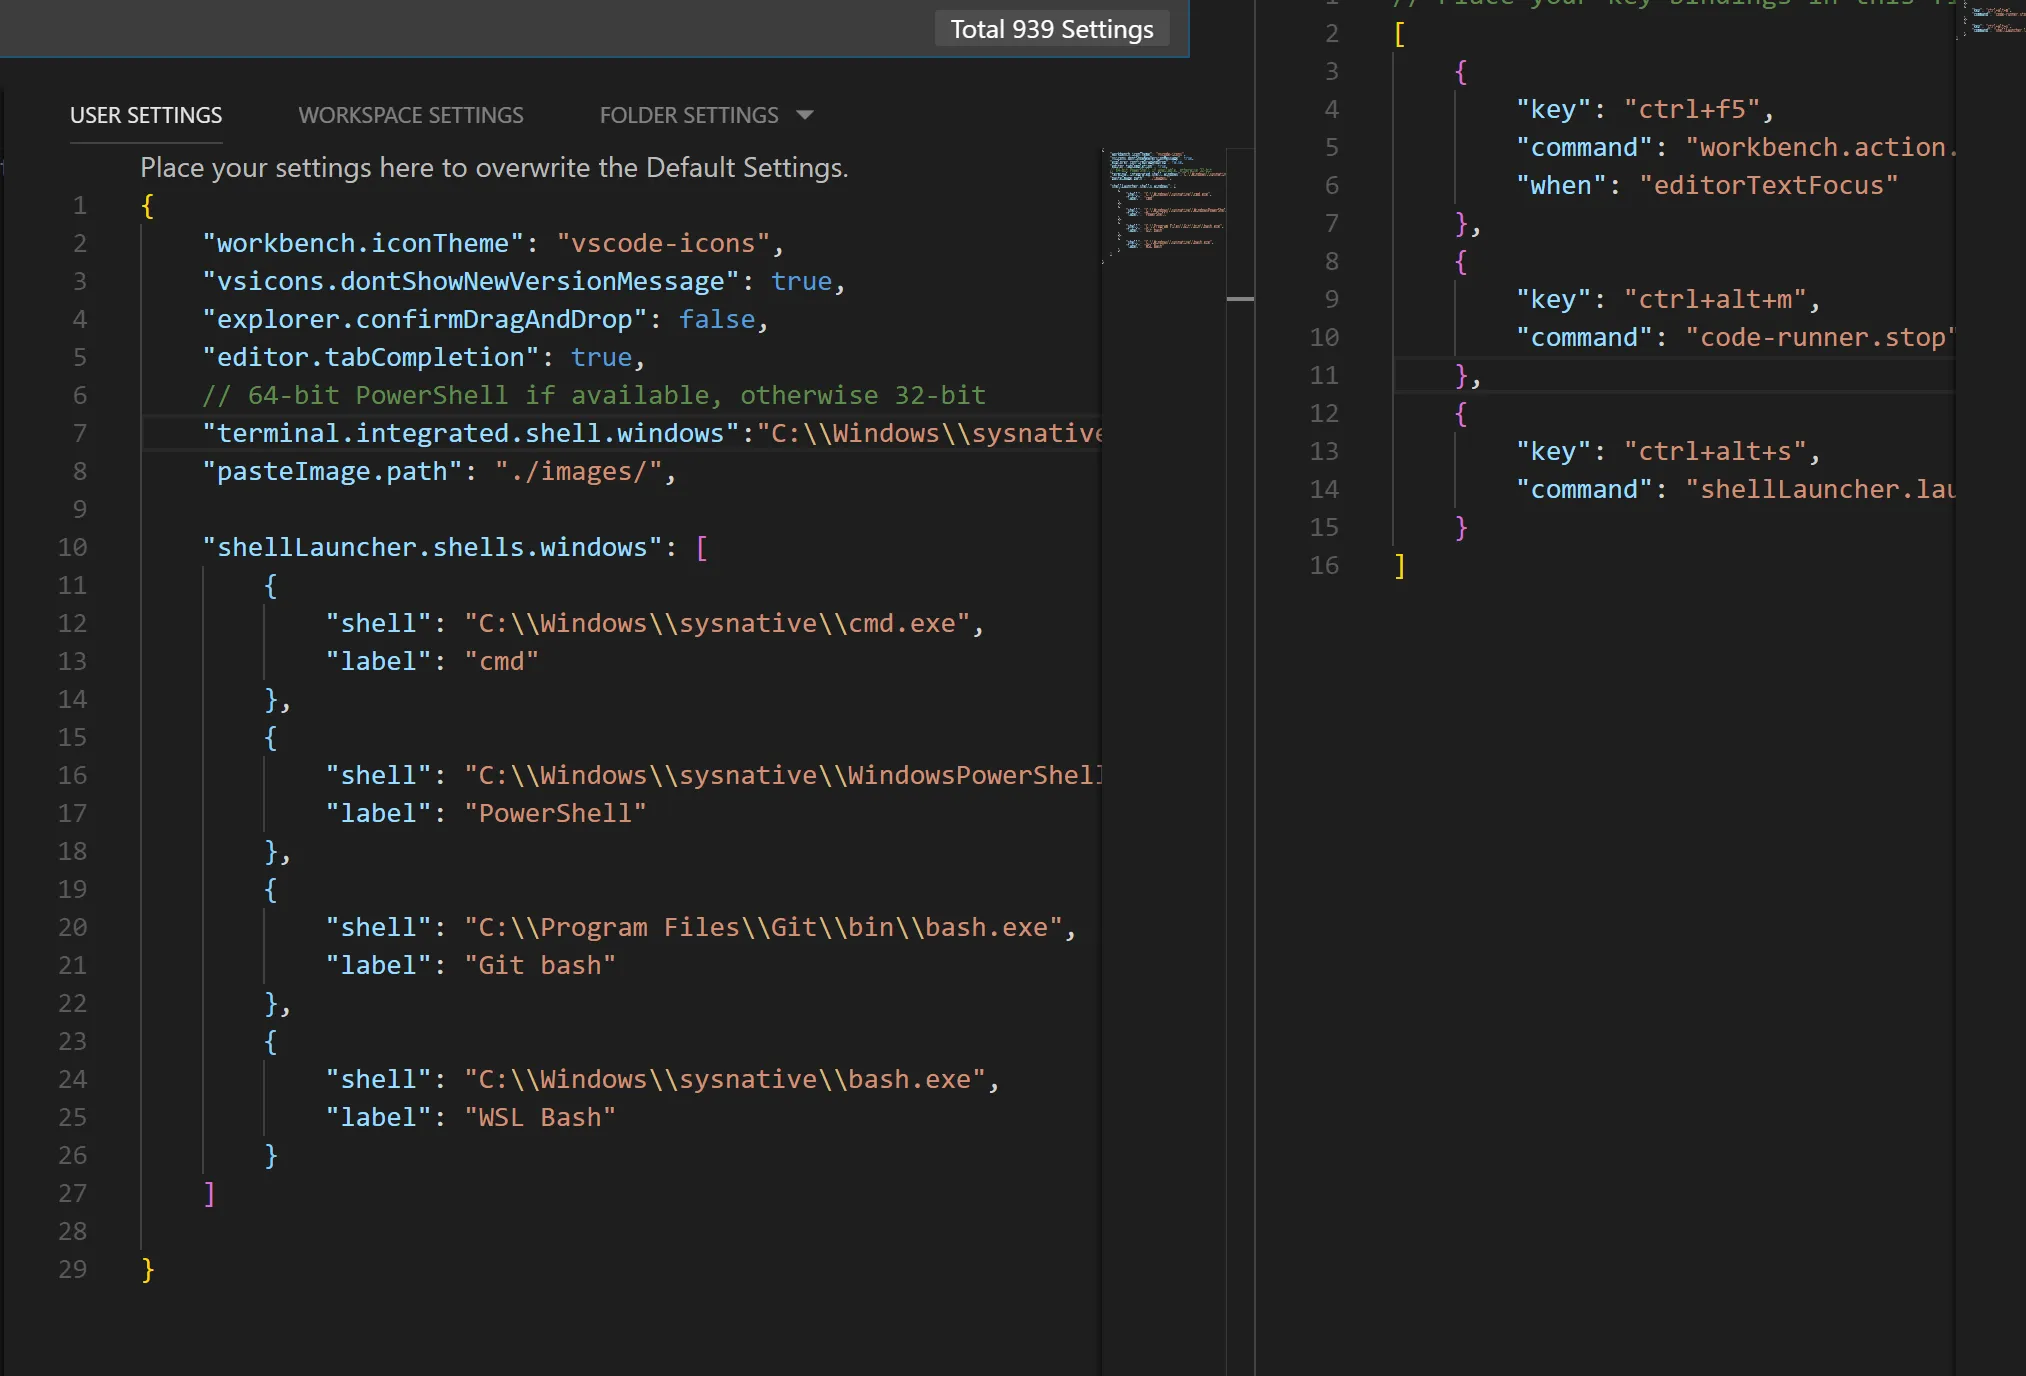Click the "Git bash" label value
This screenshot has width=2026, height=1376.
click(540, 965)
